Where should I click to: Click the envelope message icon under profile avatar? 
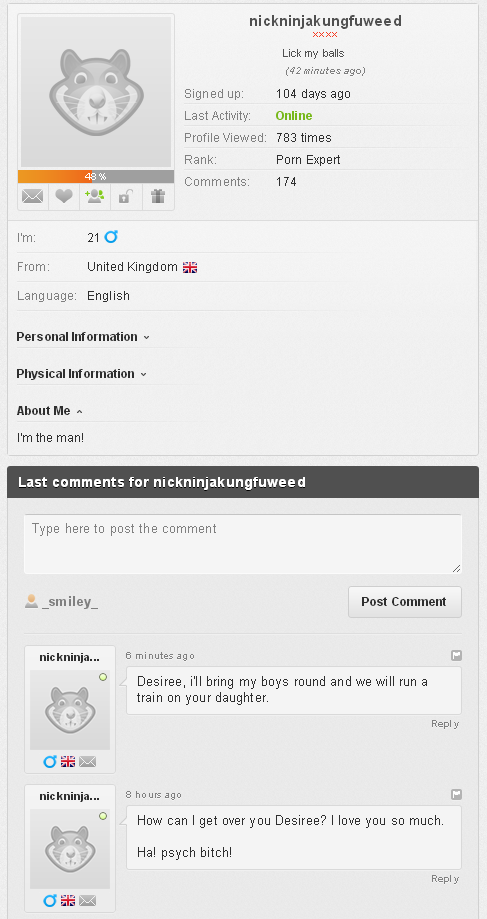(x=33, y=196)
